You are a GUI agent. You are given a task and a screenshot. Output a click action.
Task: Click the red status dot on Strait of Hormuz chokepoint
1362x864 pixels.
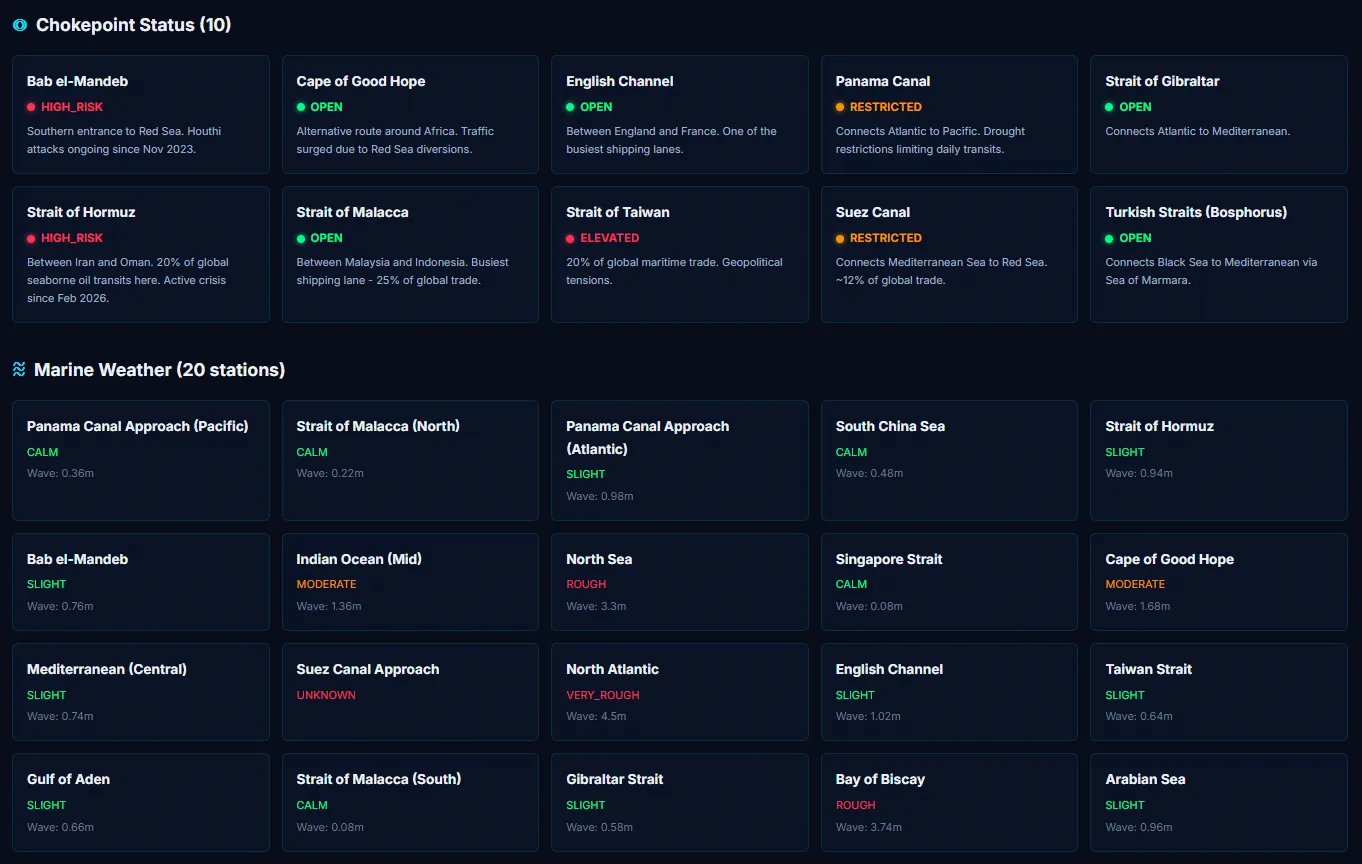point(31,239)
